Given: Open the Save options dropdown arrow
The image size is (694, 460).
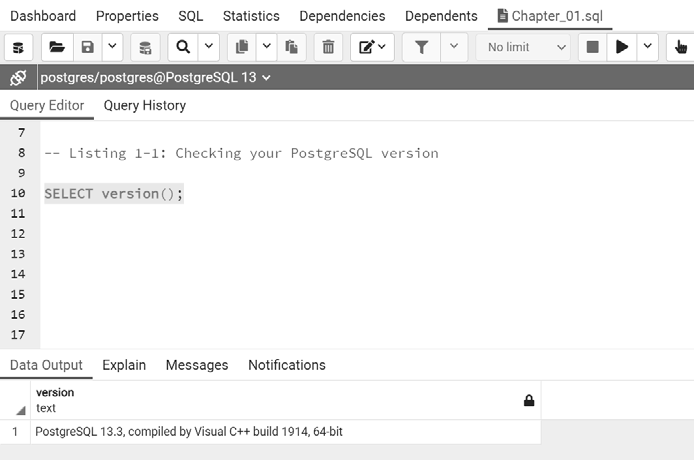Looking at the screenshot, I should (112, 47).
